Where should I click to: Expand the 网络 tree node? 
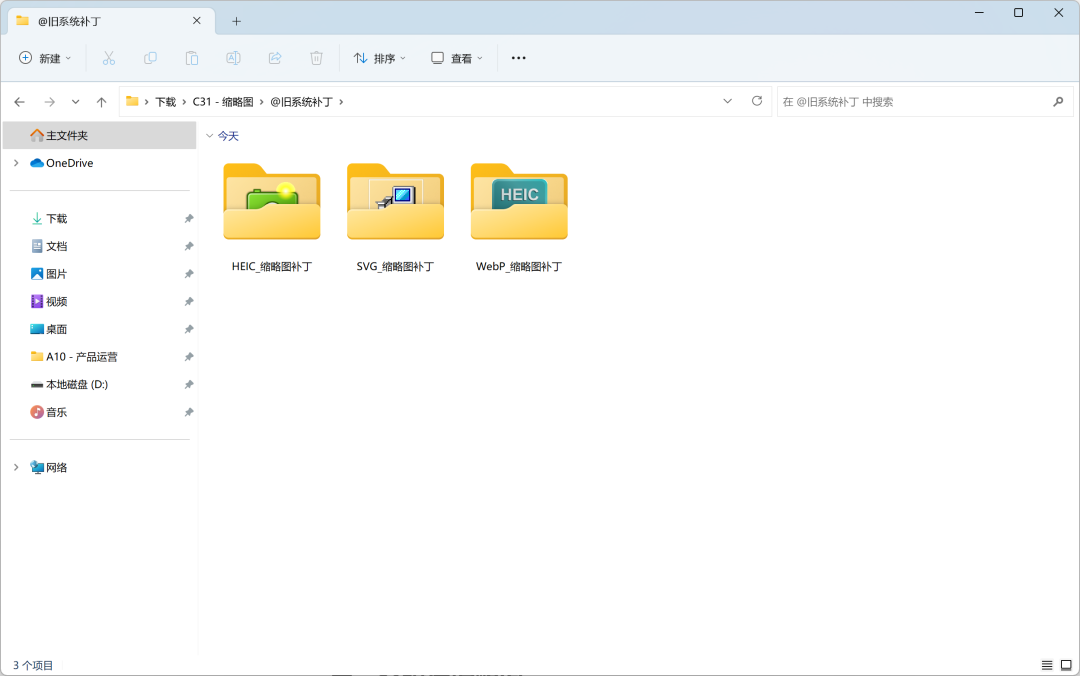[x=16, y=467]
